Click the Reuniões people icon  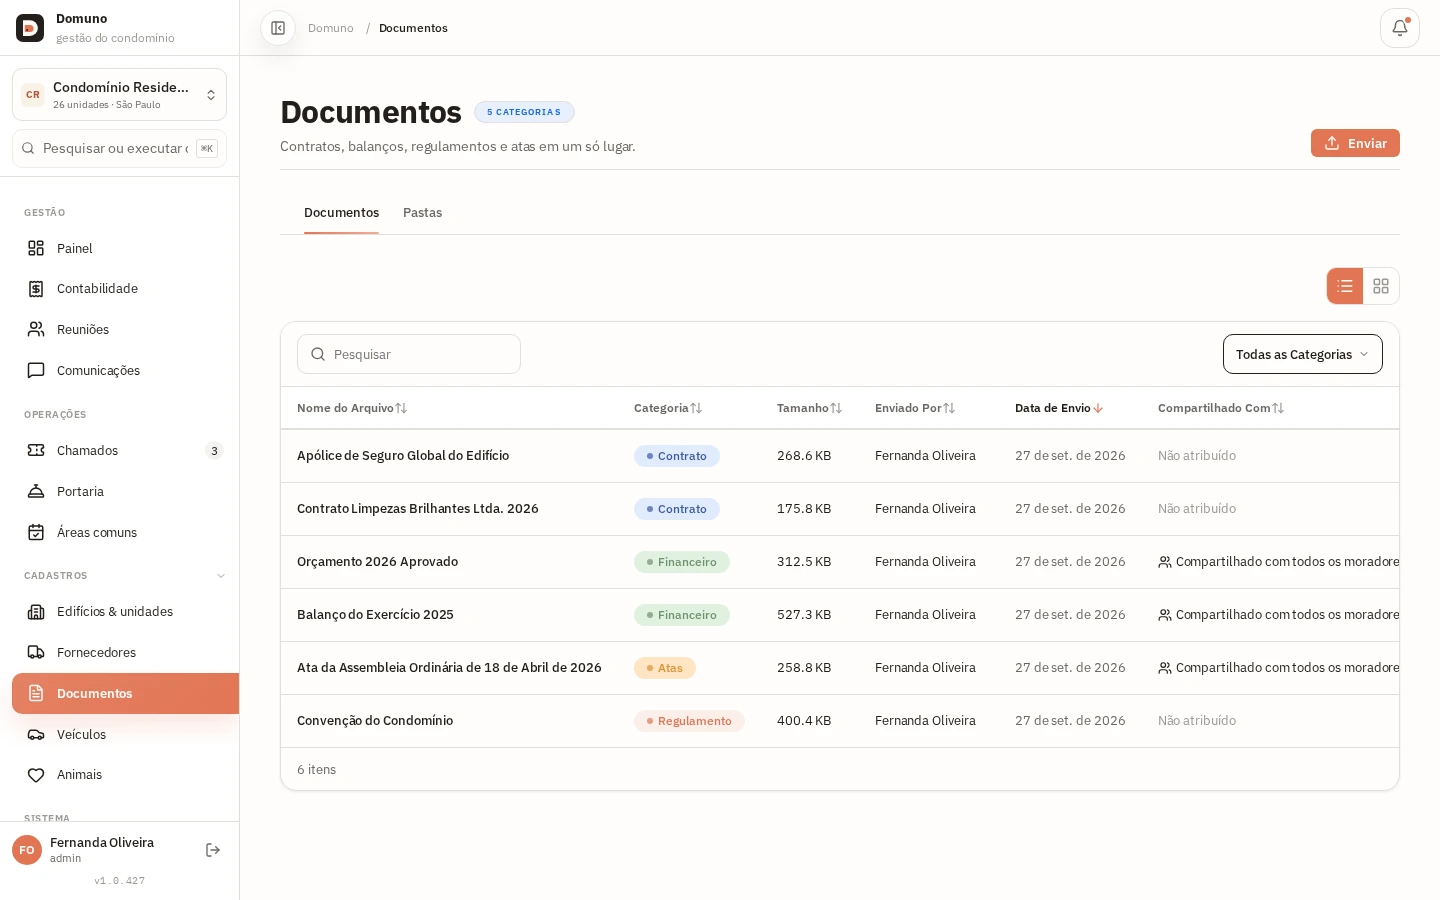[36, 329]
